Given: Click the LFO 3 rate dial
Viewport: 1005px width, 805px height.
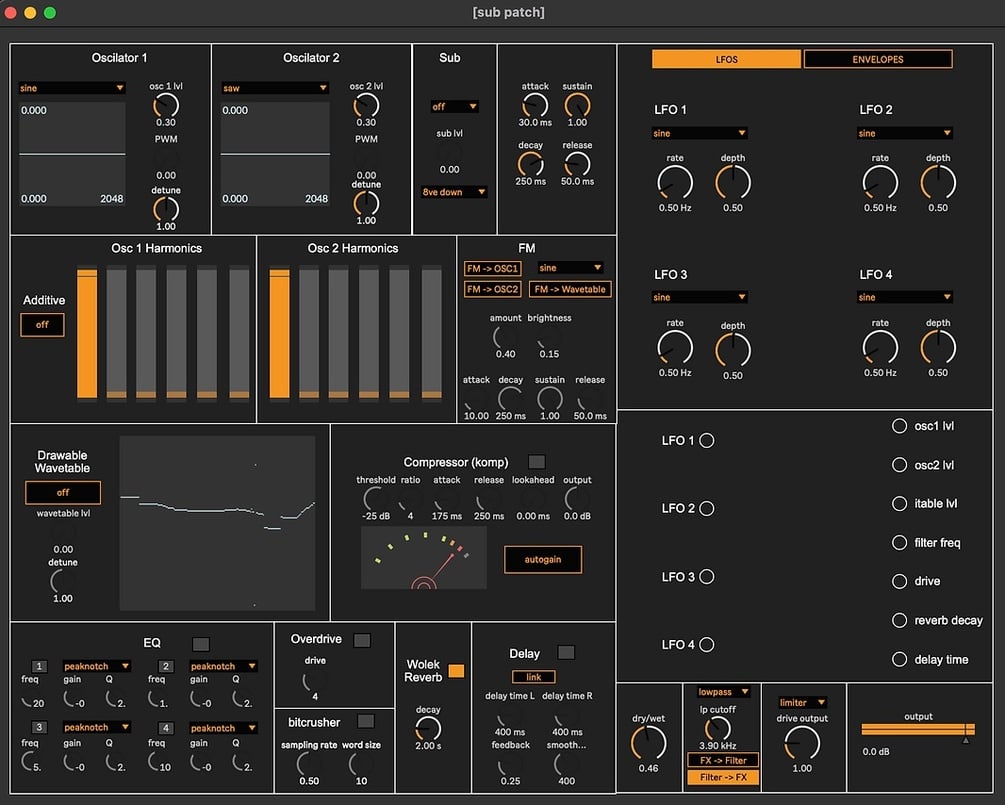Looking at the screenshot, I should tap(675, 348).
